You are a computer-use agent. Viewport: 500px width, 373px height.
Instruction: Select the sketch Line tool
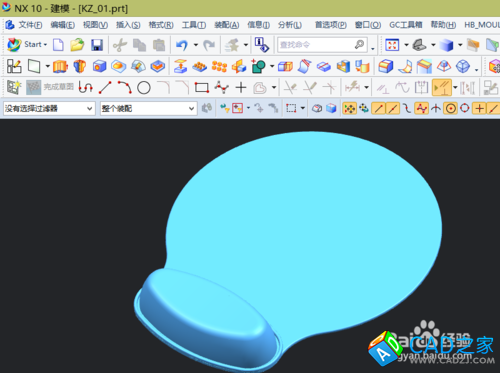click(105, 88)
